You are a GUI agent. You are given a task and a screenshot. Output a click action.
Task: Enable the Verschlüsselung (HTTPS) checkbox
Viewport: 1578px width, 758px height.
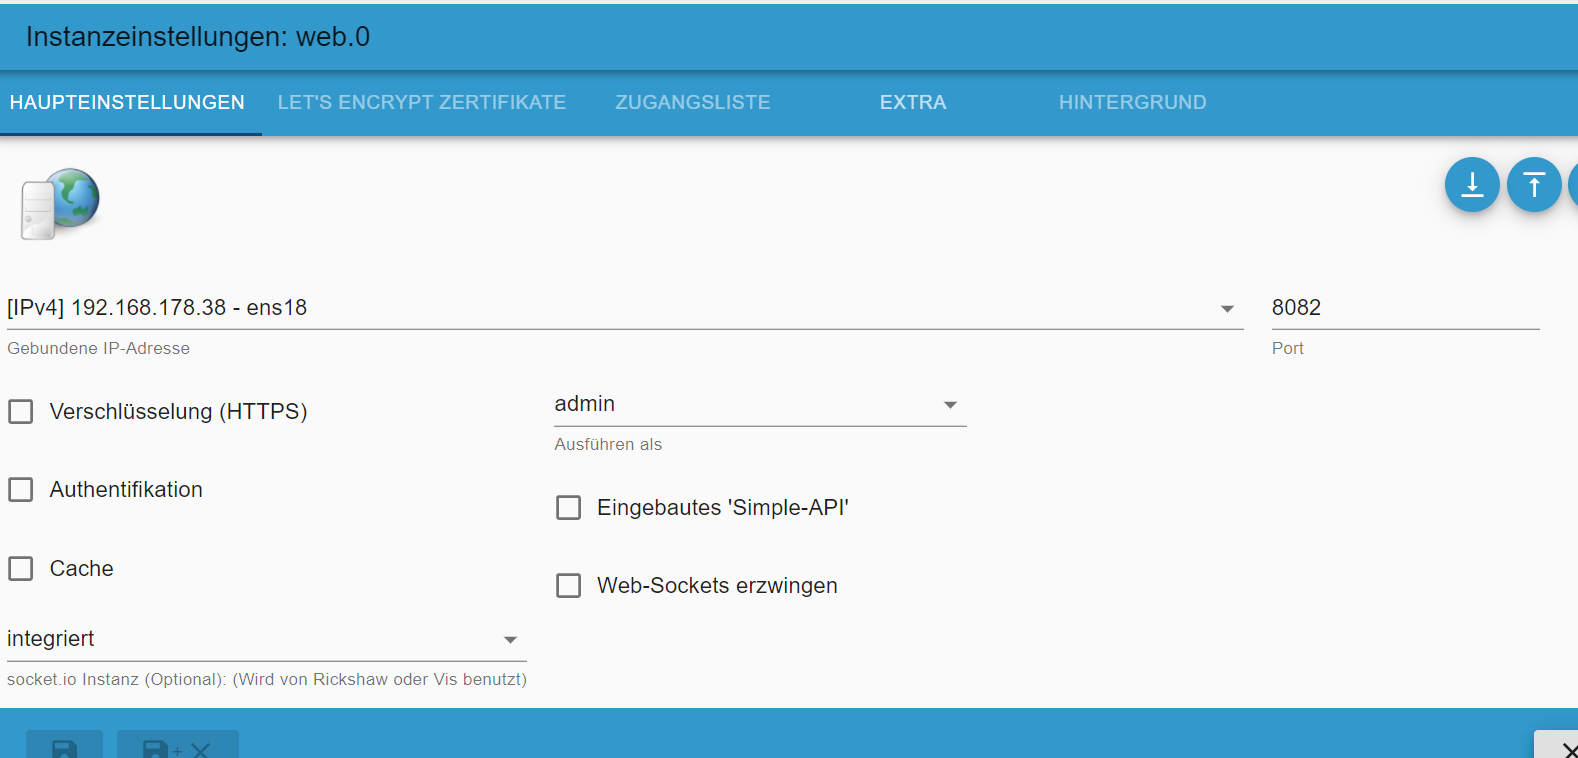click(x=21, y=412)
